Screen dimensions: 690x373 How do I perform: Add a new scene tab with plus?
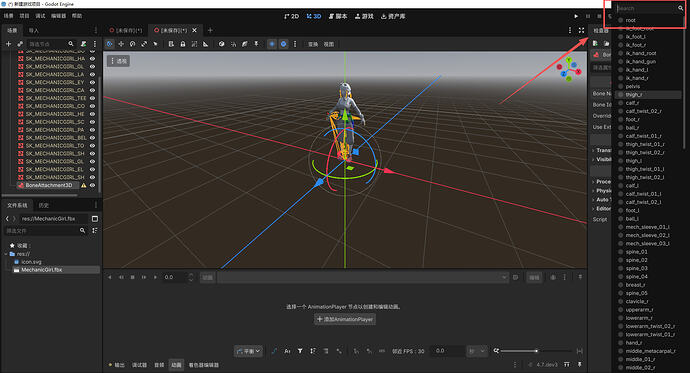coord(210,30)
